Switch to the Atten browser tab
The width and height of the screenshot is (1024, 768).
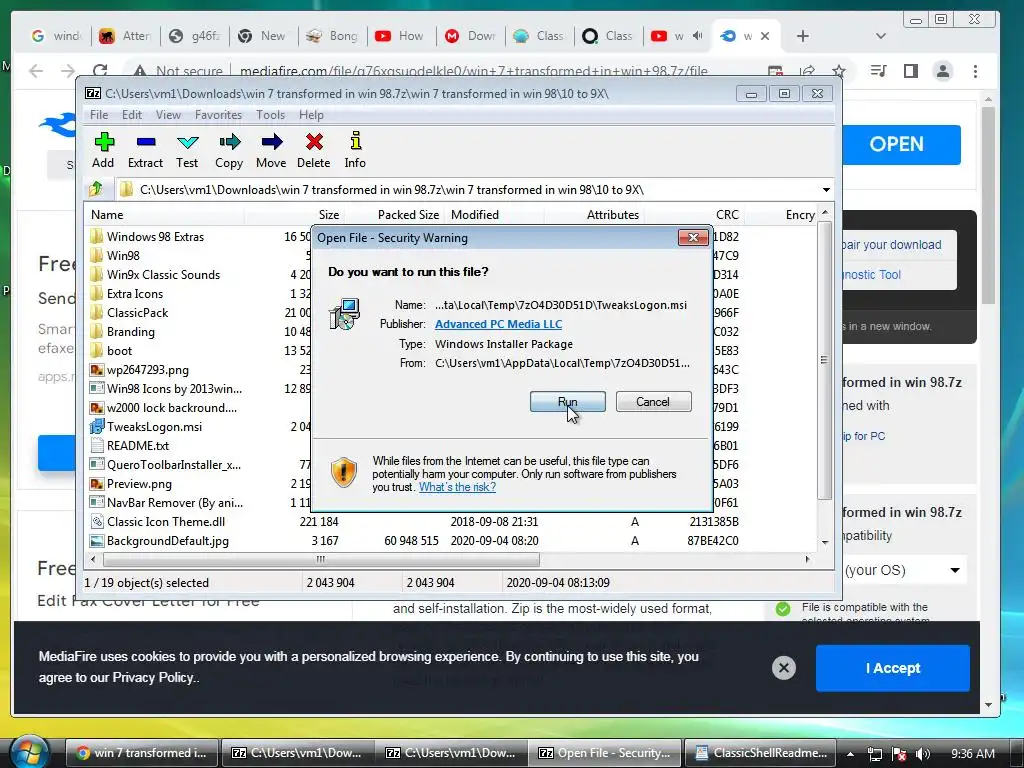click(127, 36)
